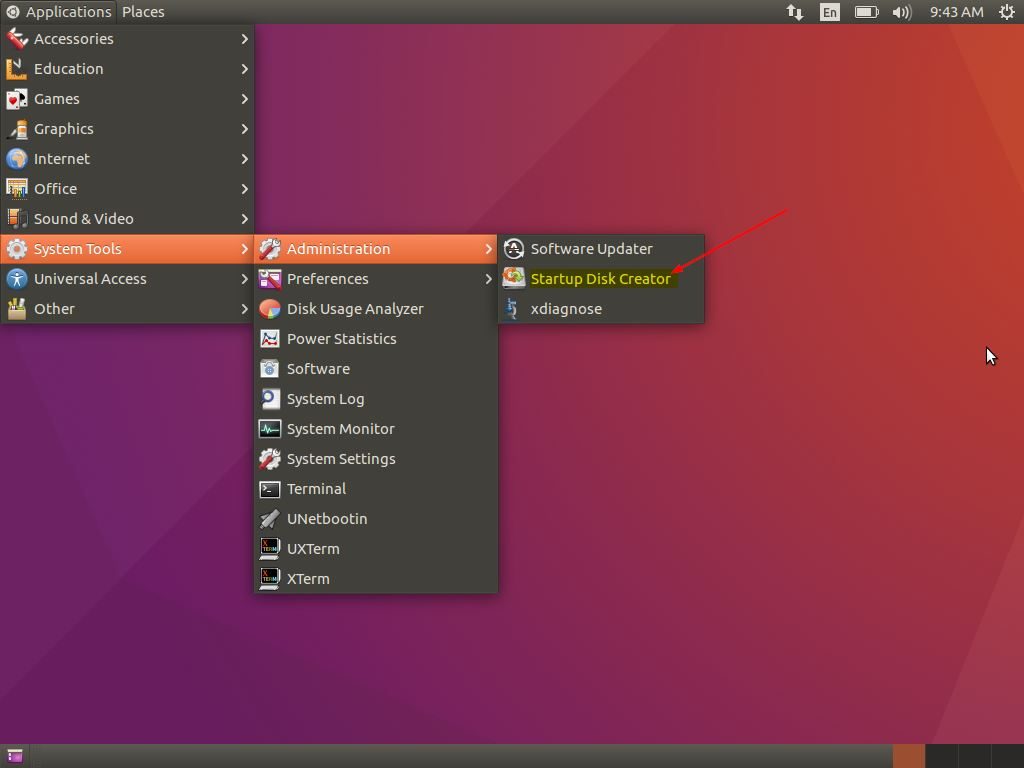Viewport: 1024px width, 768px height.
Task: Expand the Preferences submenu arrow
Action: coord(488,278)
